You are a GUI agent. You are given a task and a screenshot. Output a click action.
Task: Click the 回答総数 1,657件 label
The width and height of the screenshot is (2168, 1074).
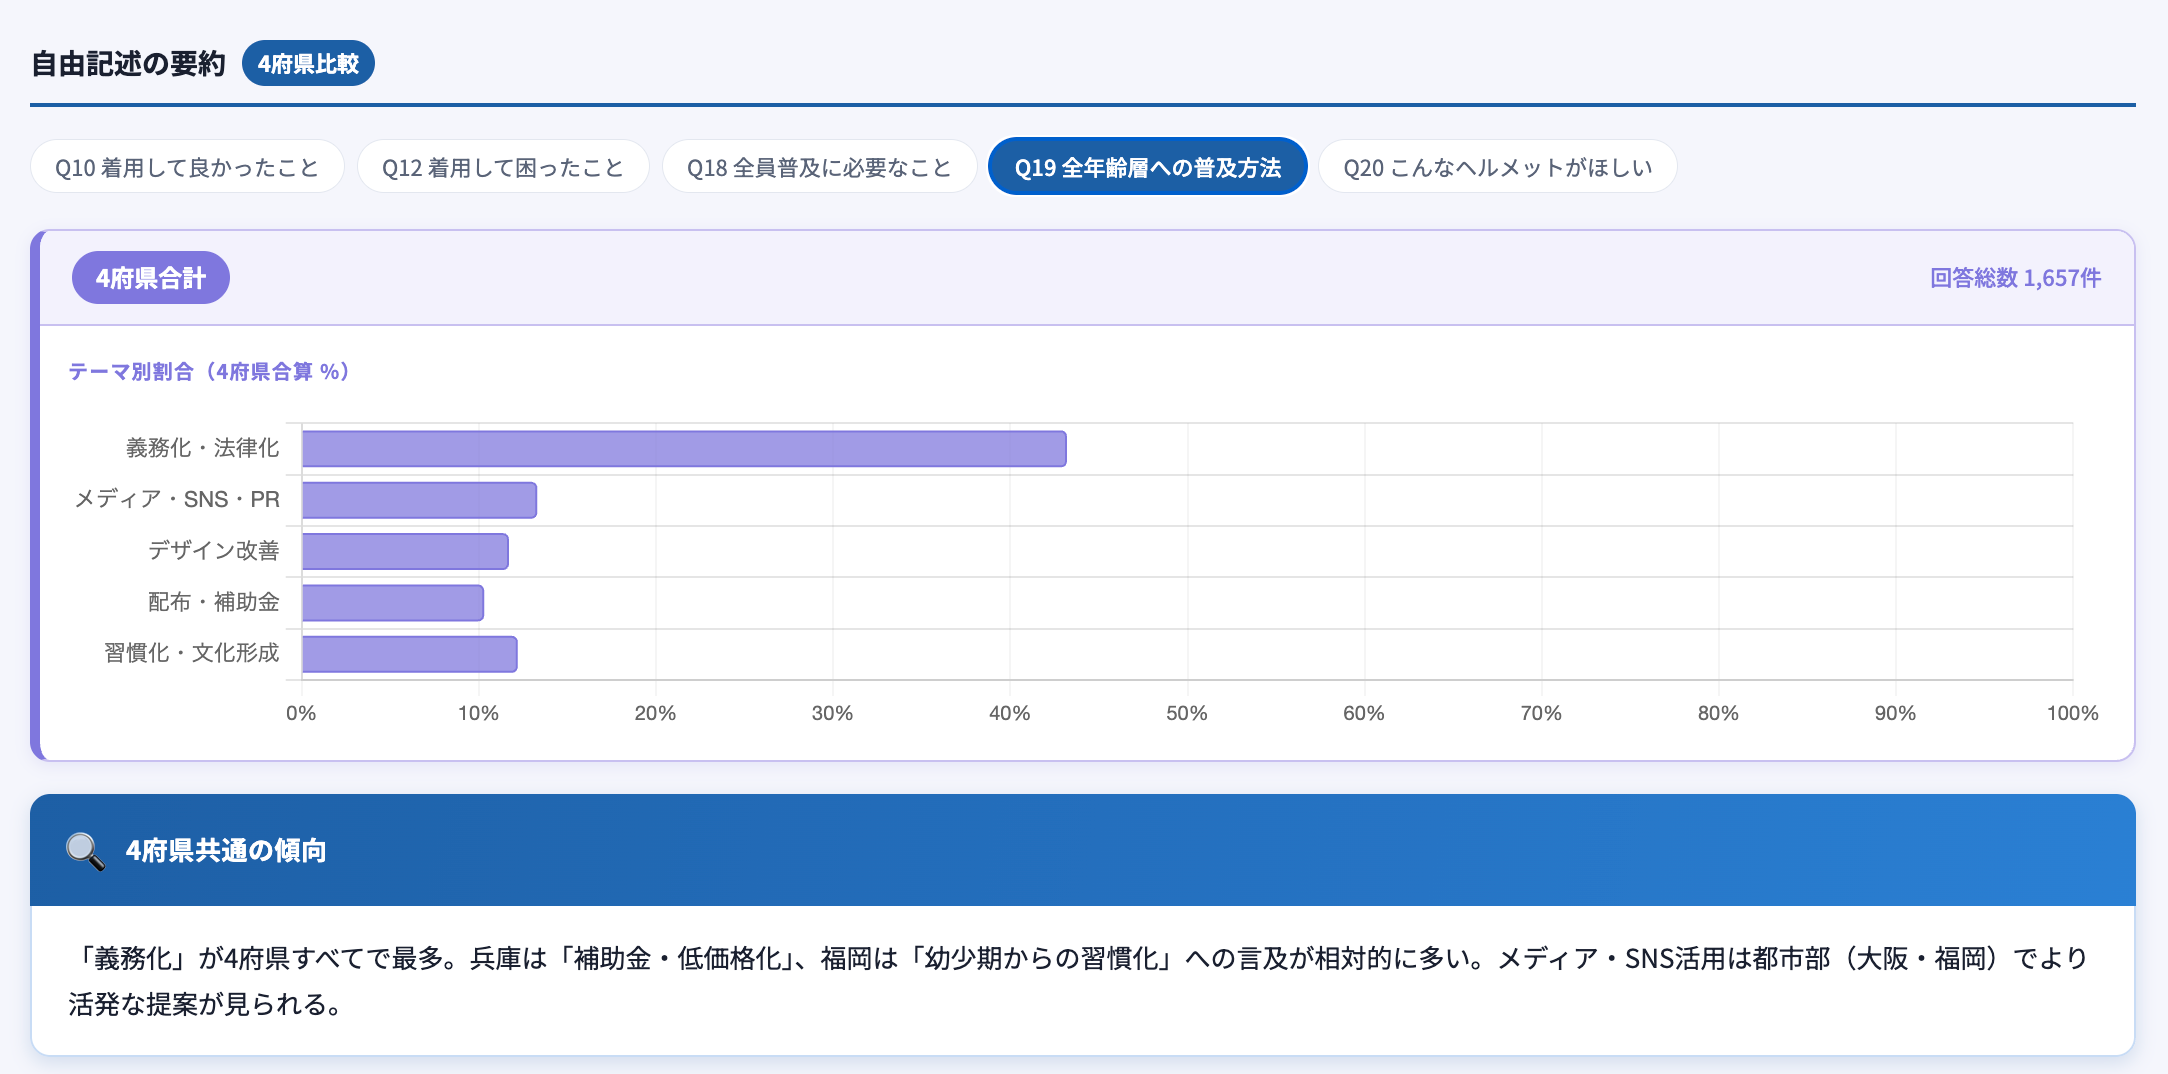click(2015, 278)
